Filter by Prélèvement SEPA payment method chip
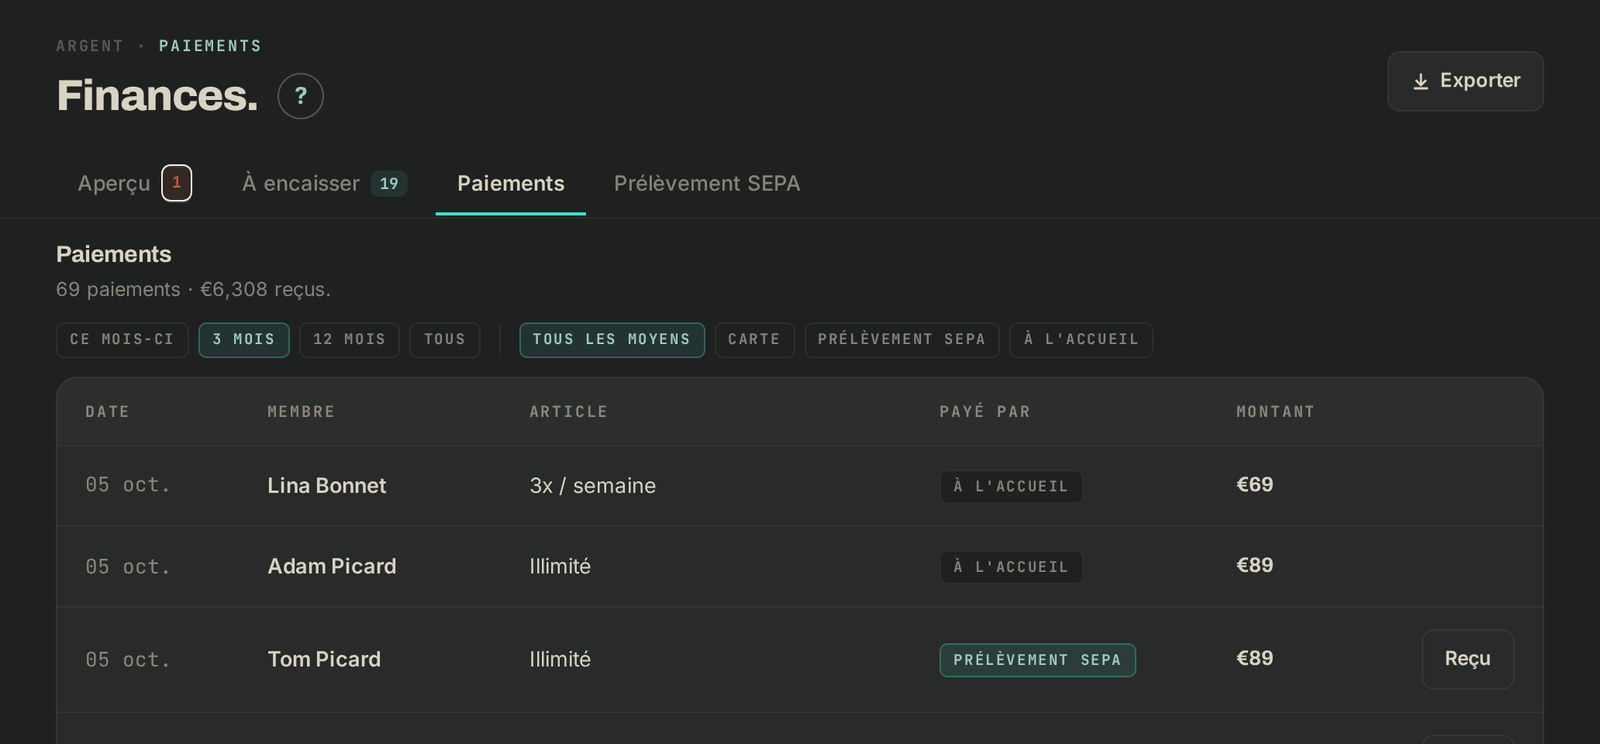The width and height of the screenshot is (1600, 744). pos(902,340)
